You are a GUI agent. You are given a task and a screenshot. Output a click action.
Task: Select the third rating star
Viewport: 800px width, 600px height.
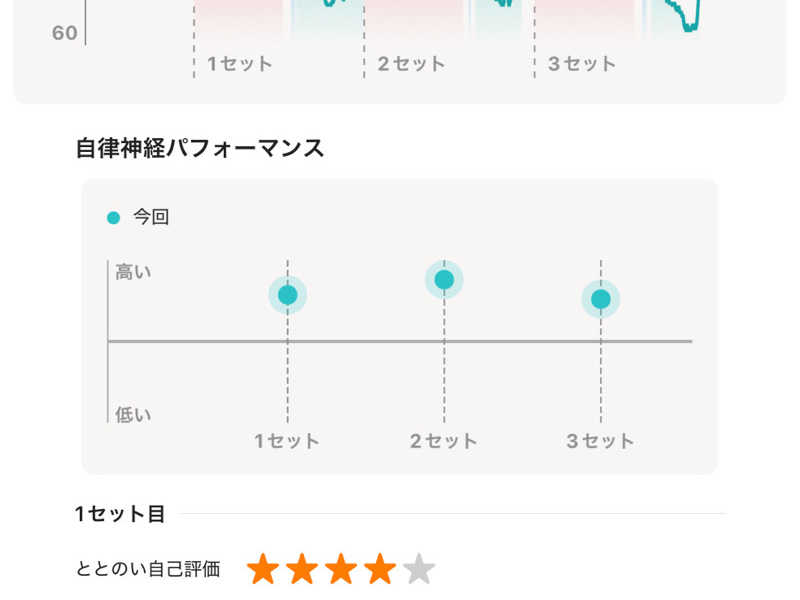pos(341,569)
